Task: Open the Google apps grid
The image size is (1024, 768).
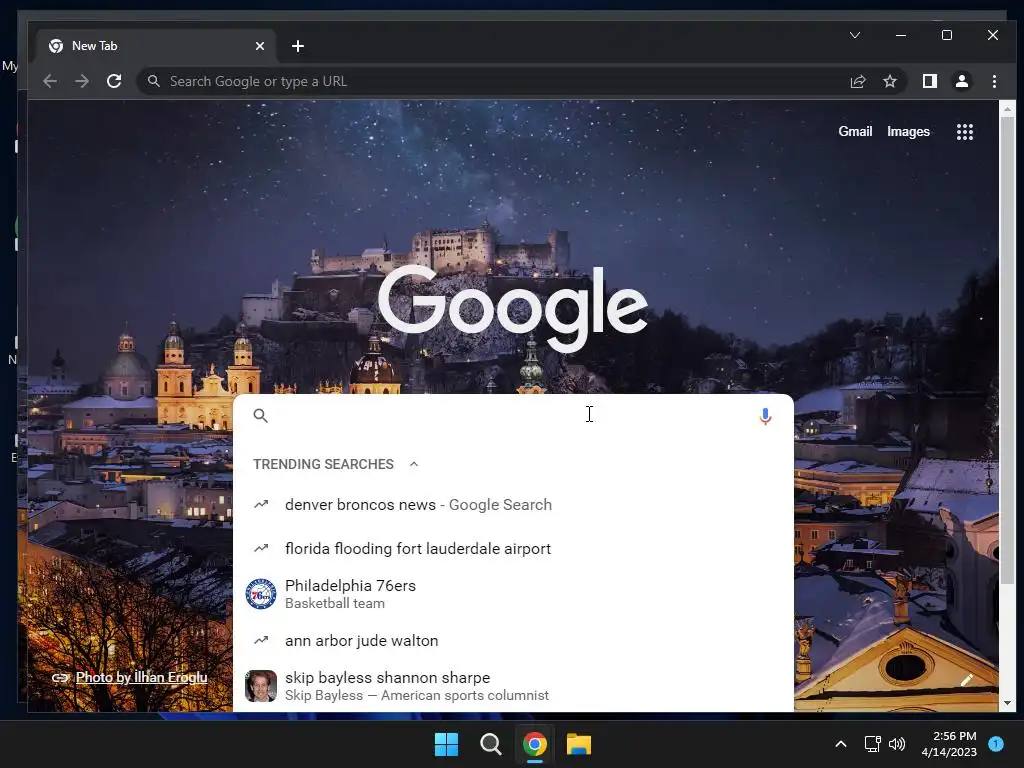Action: 965,132
